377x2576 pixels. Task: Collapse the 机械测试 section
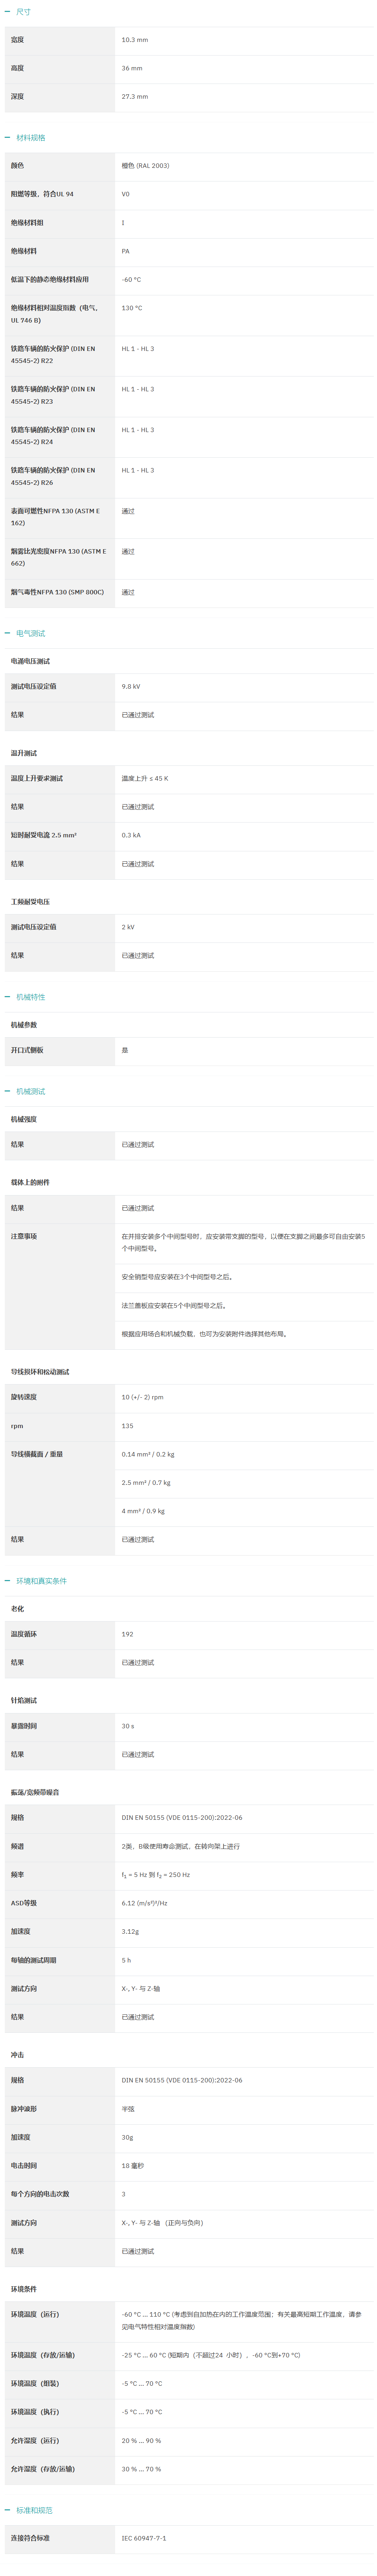point(25,1091)
